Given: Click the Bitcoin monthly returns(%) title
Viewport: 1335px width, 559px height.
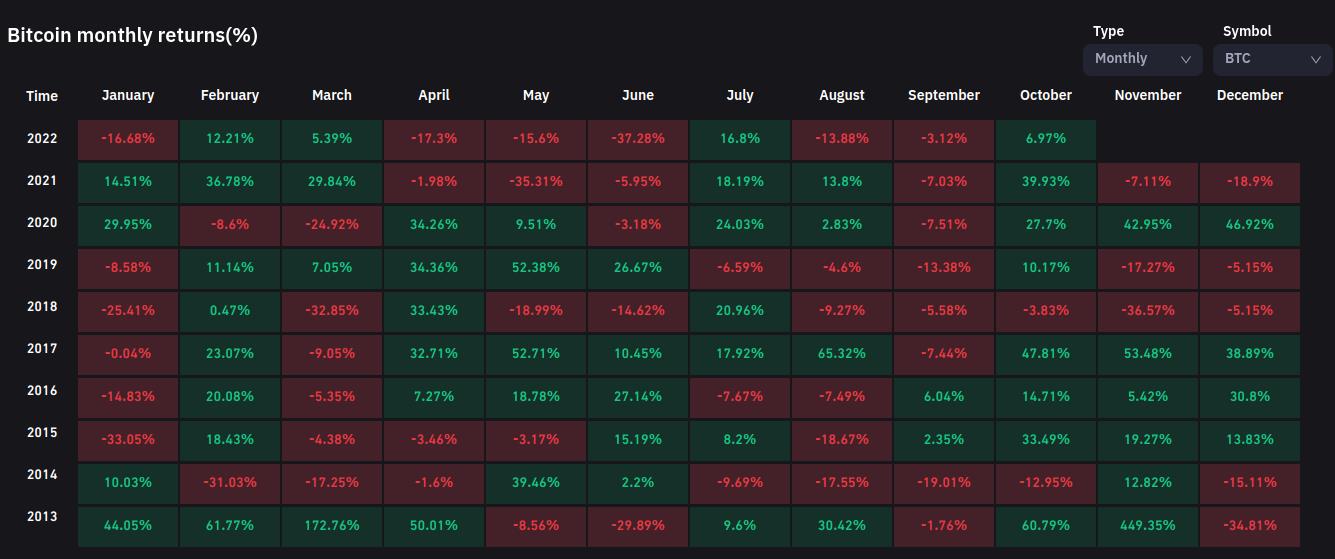Looking at the screenshot, I should point(132,36).
